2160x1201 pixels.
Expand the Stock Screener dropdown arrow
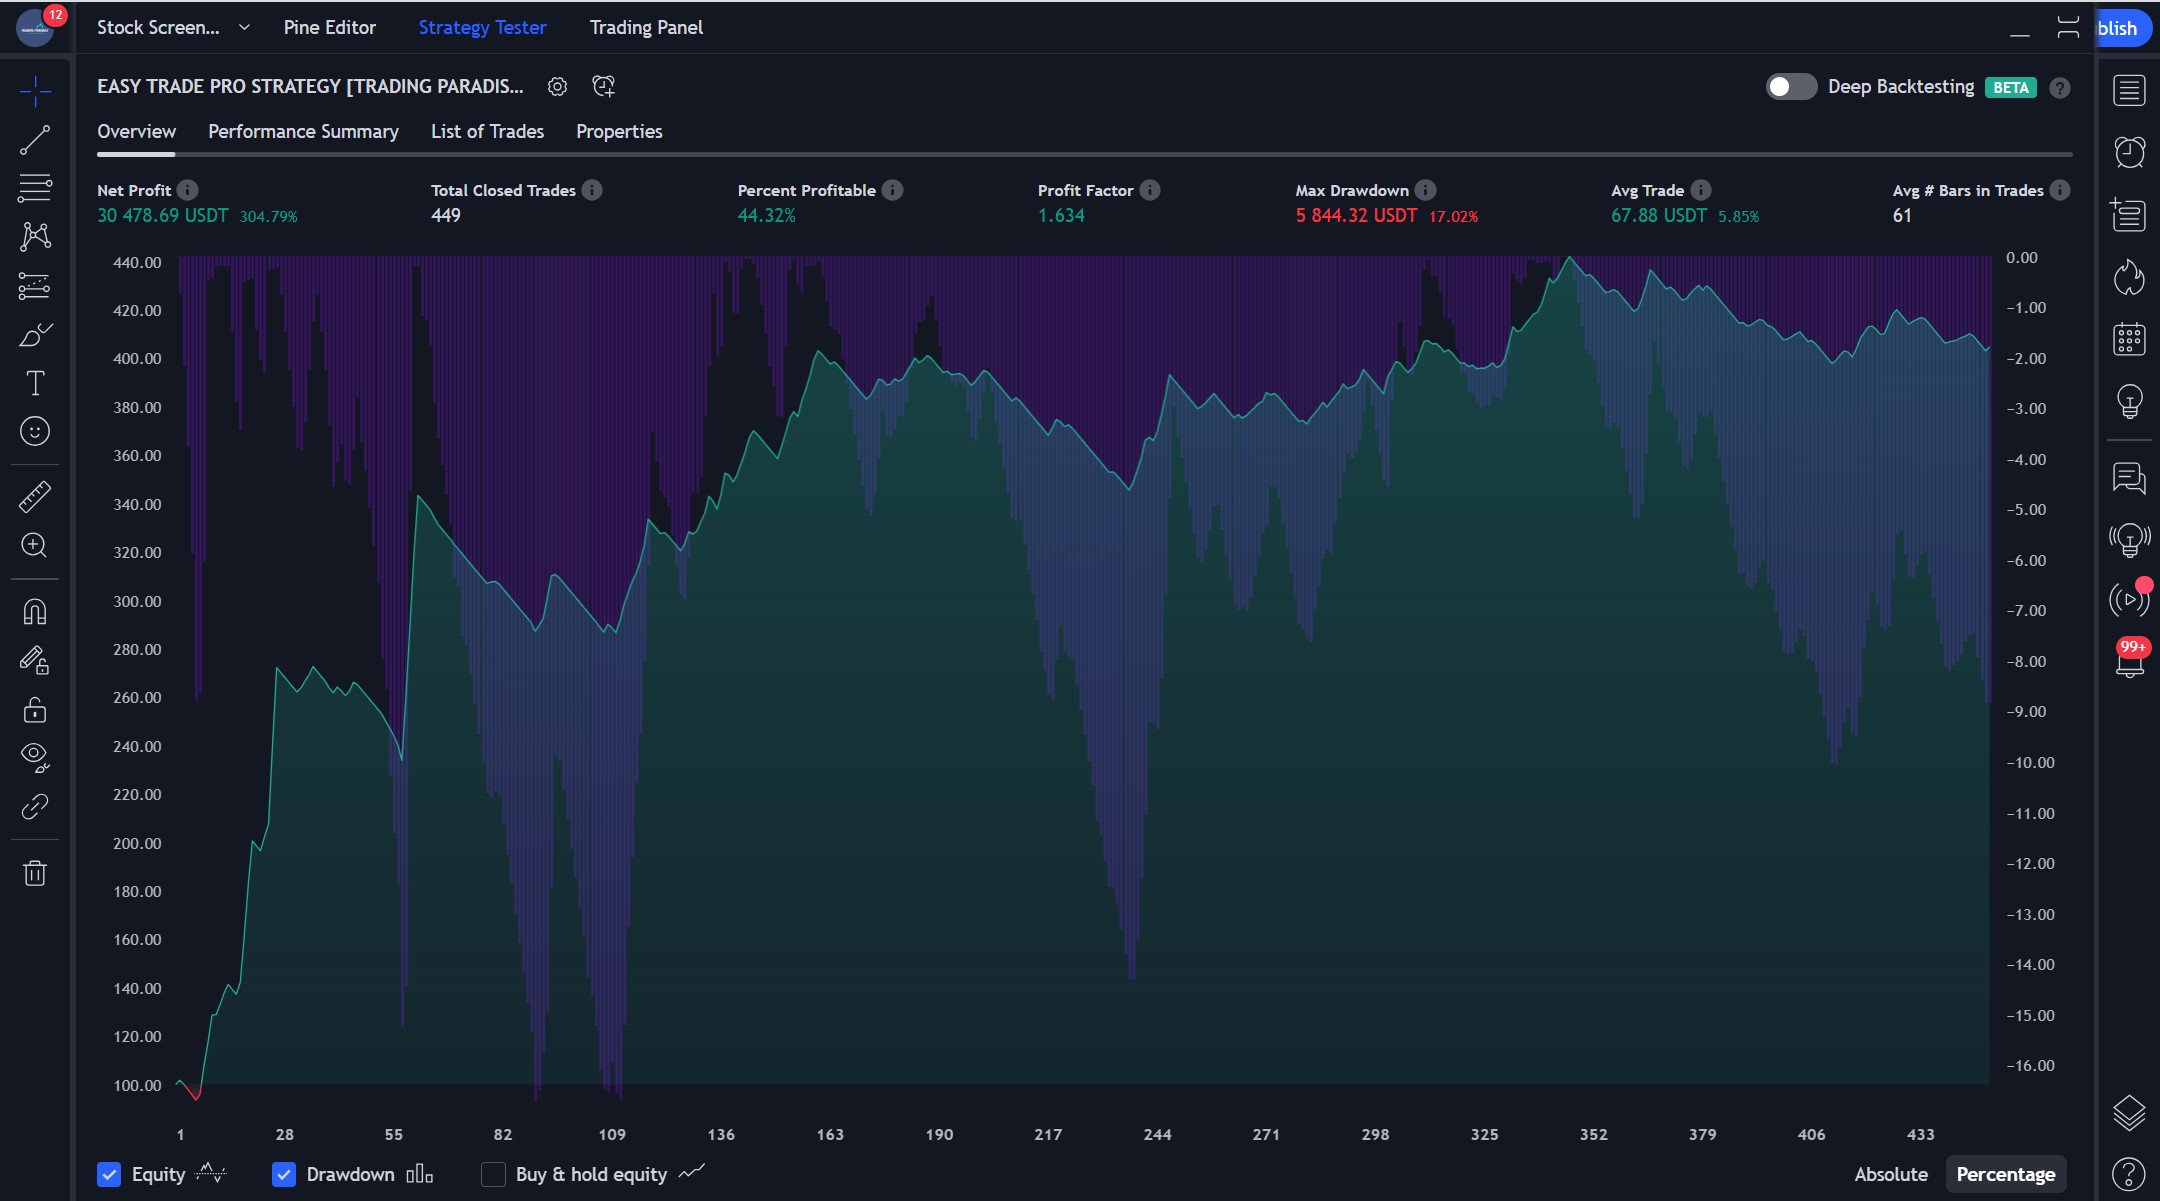pos(244,28)
